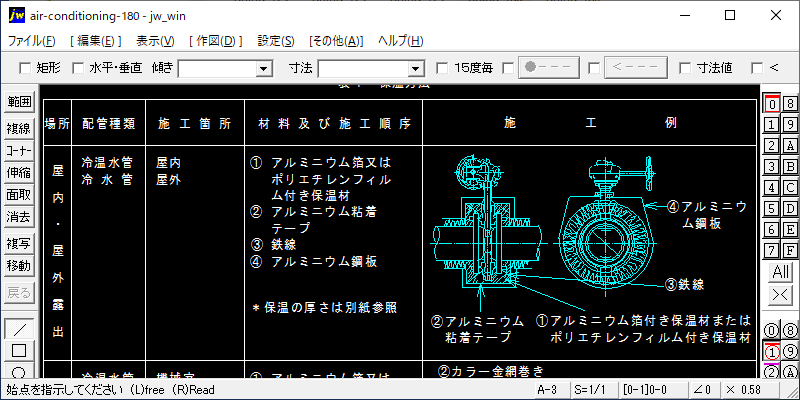Open the 設定(S) menu
This screenshot has height=400, width=800.
click(x=276, y=41)
